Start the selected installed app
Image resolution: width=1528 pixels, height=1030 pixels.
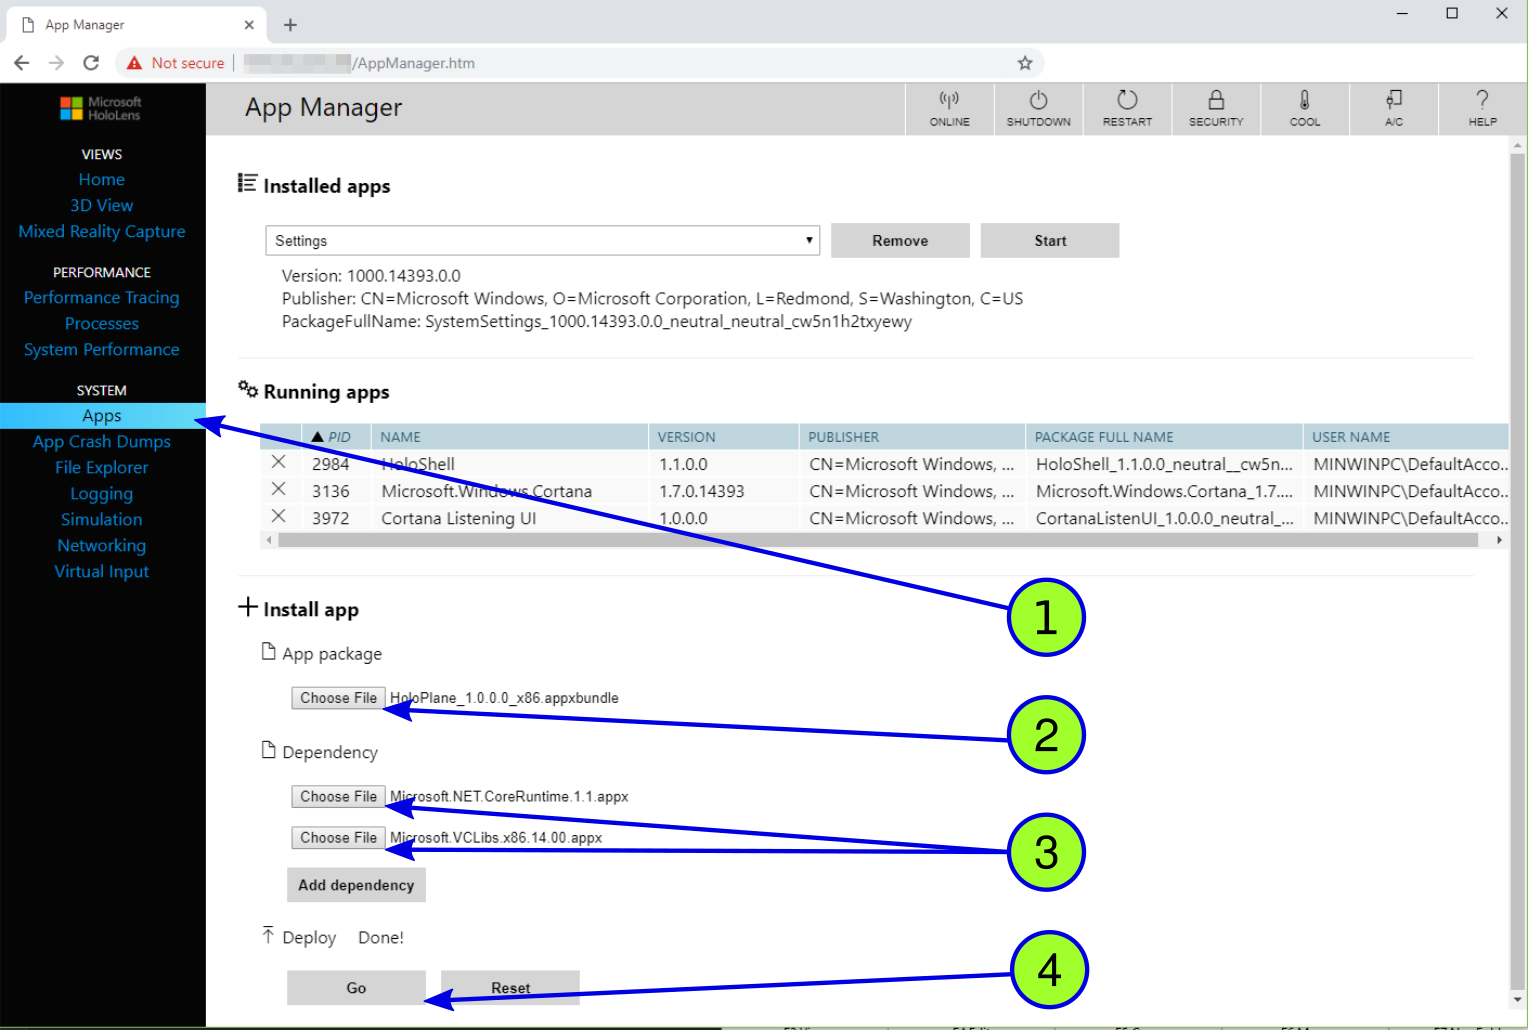1050,241
